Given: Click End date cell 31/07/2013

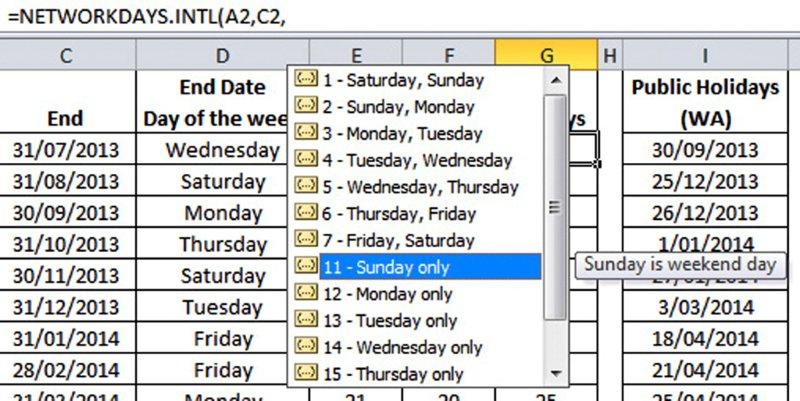Looking at the screenshot, I should [65, 150].
